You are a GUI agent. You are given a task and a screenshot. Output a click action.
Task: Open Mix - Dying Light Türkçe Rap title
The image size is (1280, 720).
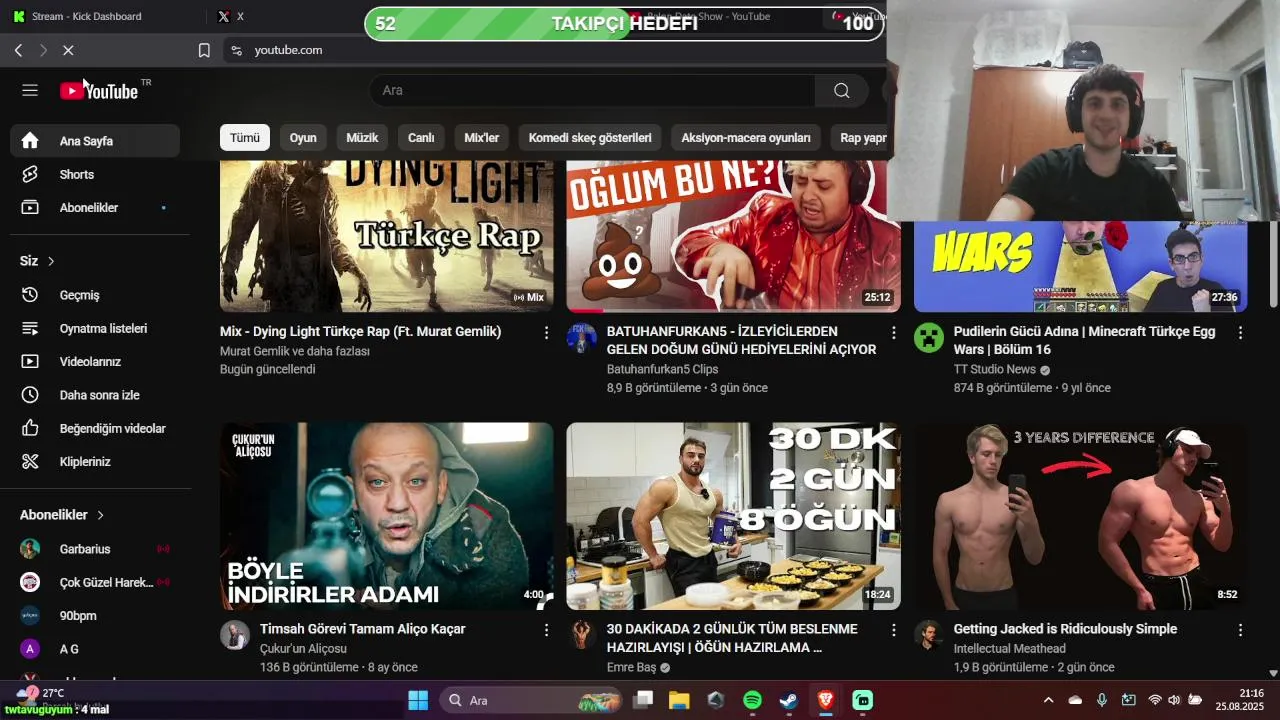pyautogui.click(x=361, y=331)
